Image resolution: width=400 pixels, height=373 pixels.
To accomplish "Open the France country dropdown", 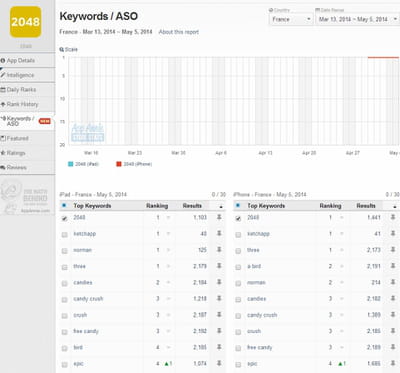I will (291, 19).
